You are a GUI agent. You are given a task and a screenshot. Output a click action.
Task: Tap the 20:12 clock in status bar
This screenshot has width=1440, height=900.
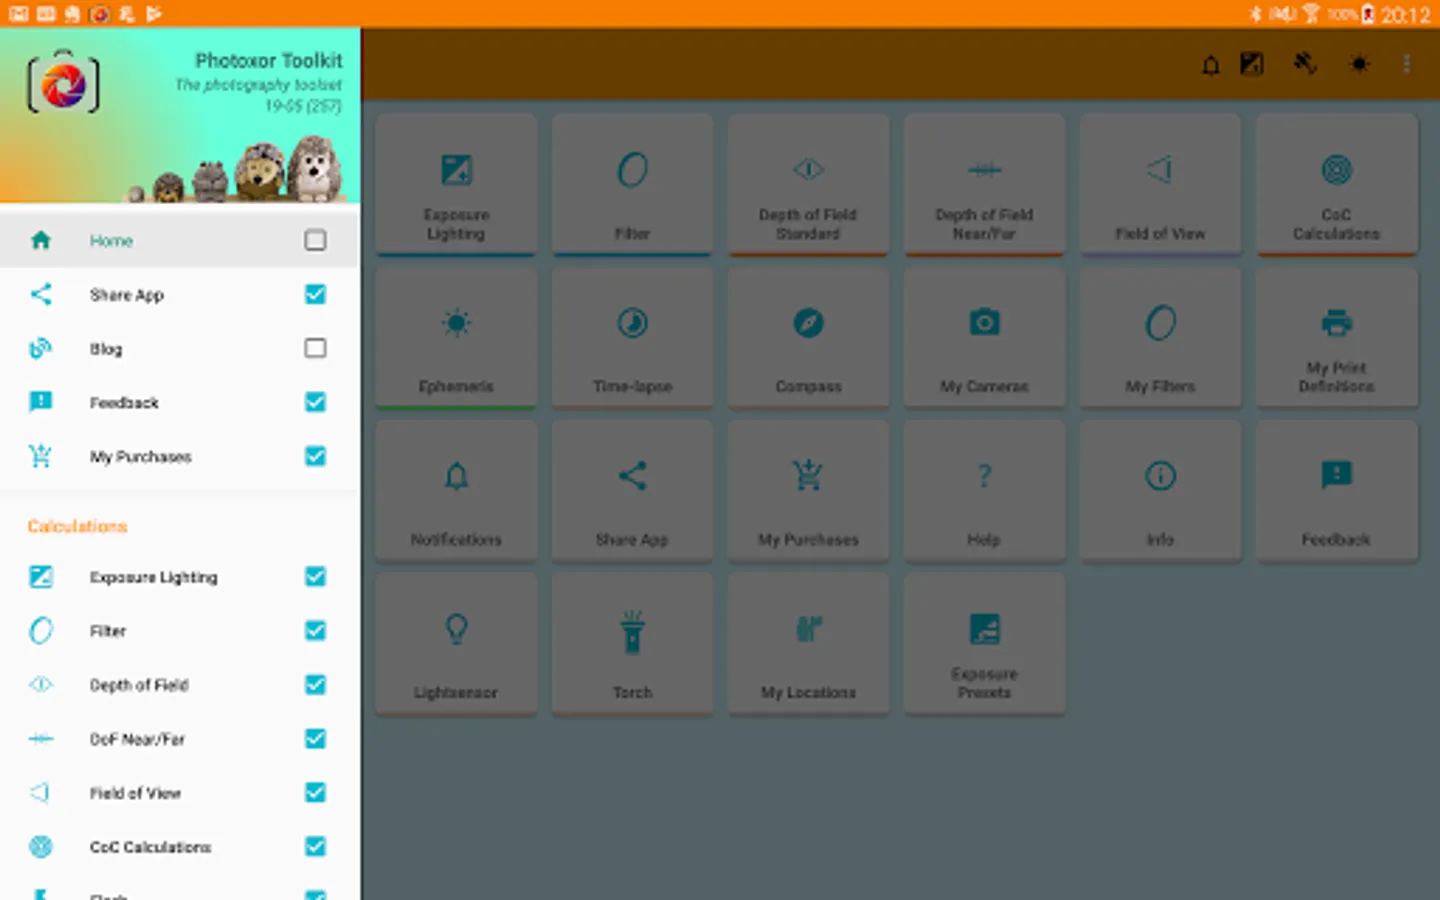pos(1405,15)
